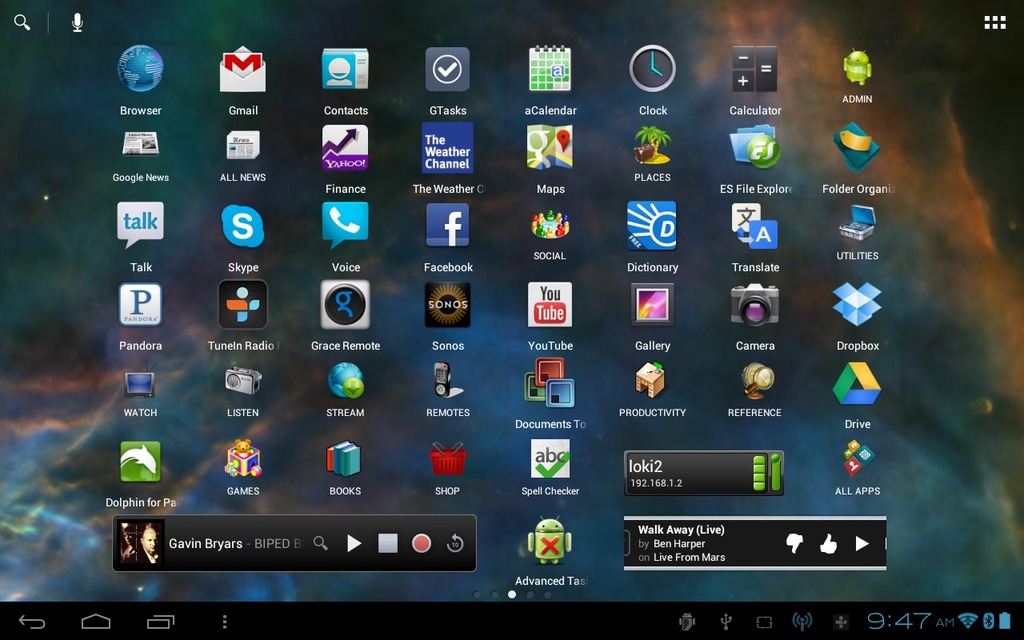Open the Clock app

coord(652,69)
